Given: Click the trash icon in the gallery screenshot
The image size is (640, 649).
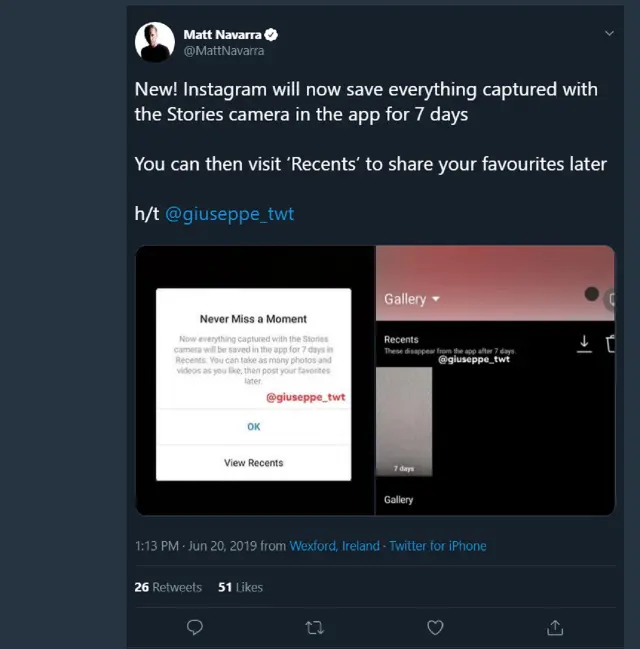Looking at the screenshot, I should click(610, 344).
